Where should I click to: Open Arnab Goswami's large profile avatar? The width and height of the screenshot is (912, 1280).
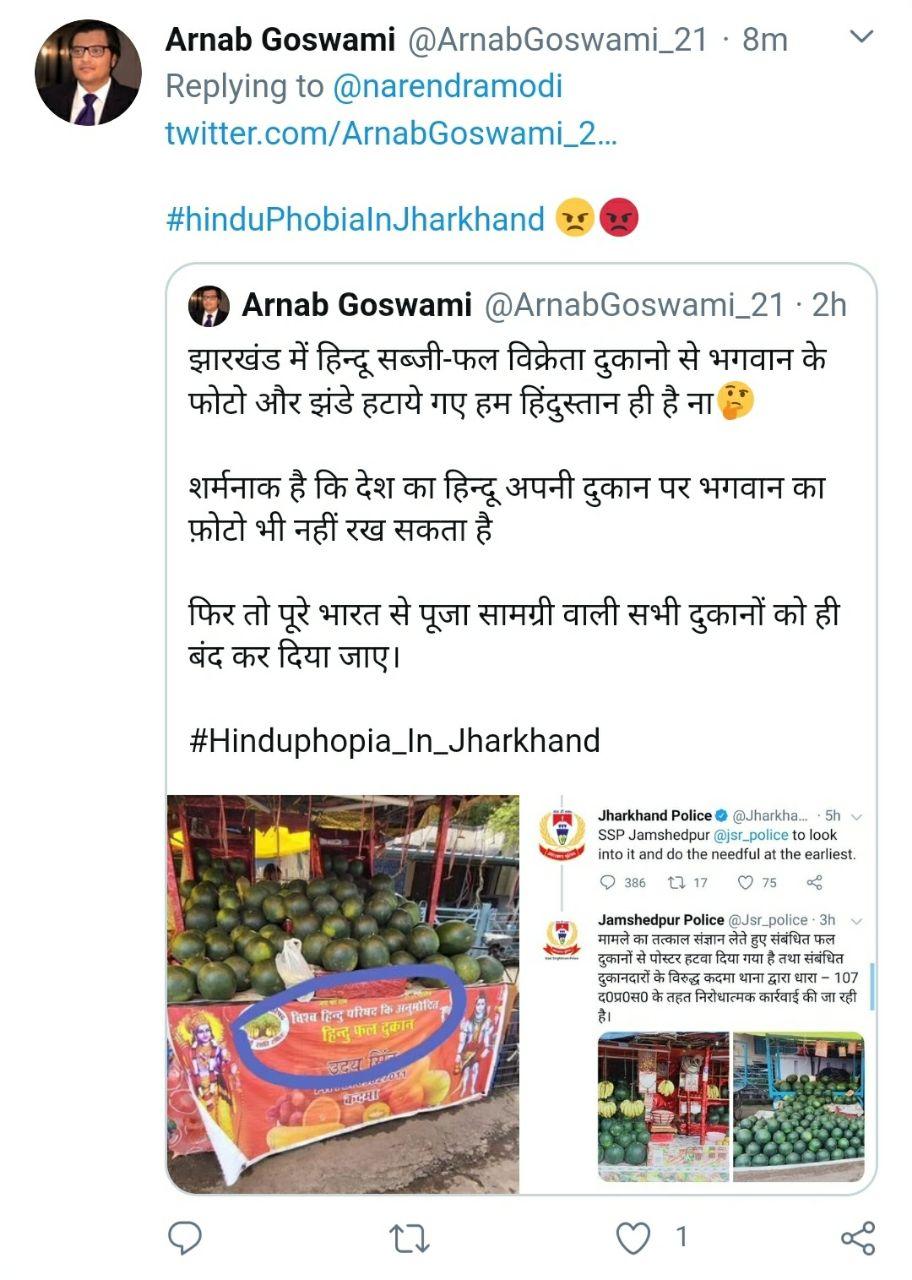88,72
